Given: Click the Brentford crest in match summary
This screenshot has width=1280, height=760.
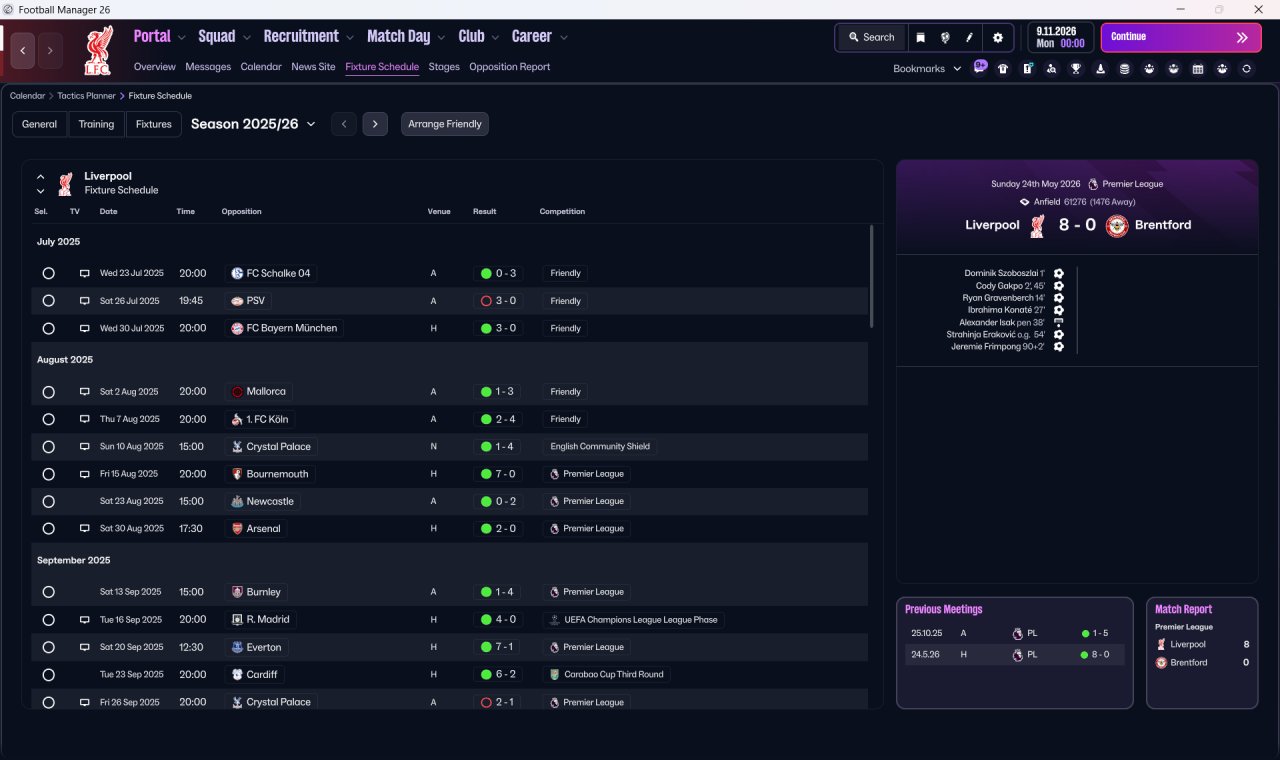Looking at the screenshot, I should click(1117, 226).
